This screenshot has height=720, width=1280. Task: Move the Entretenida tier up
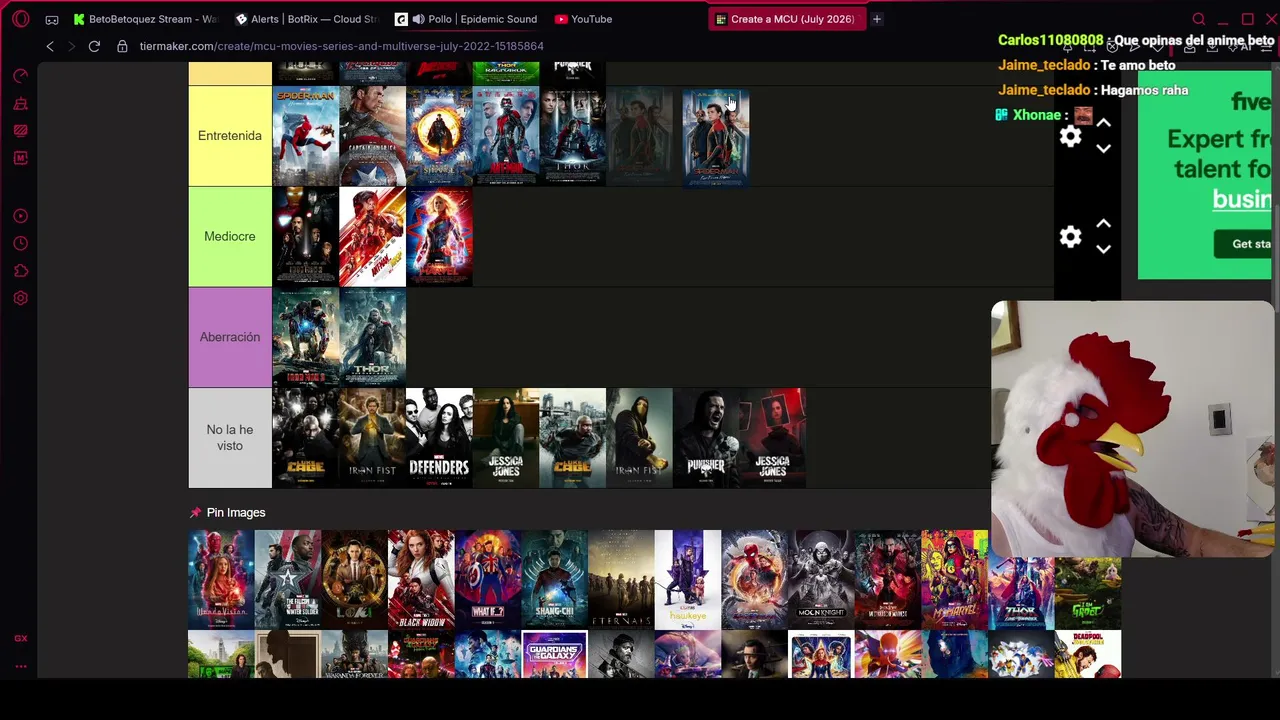click(x=1103, y=123)
